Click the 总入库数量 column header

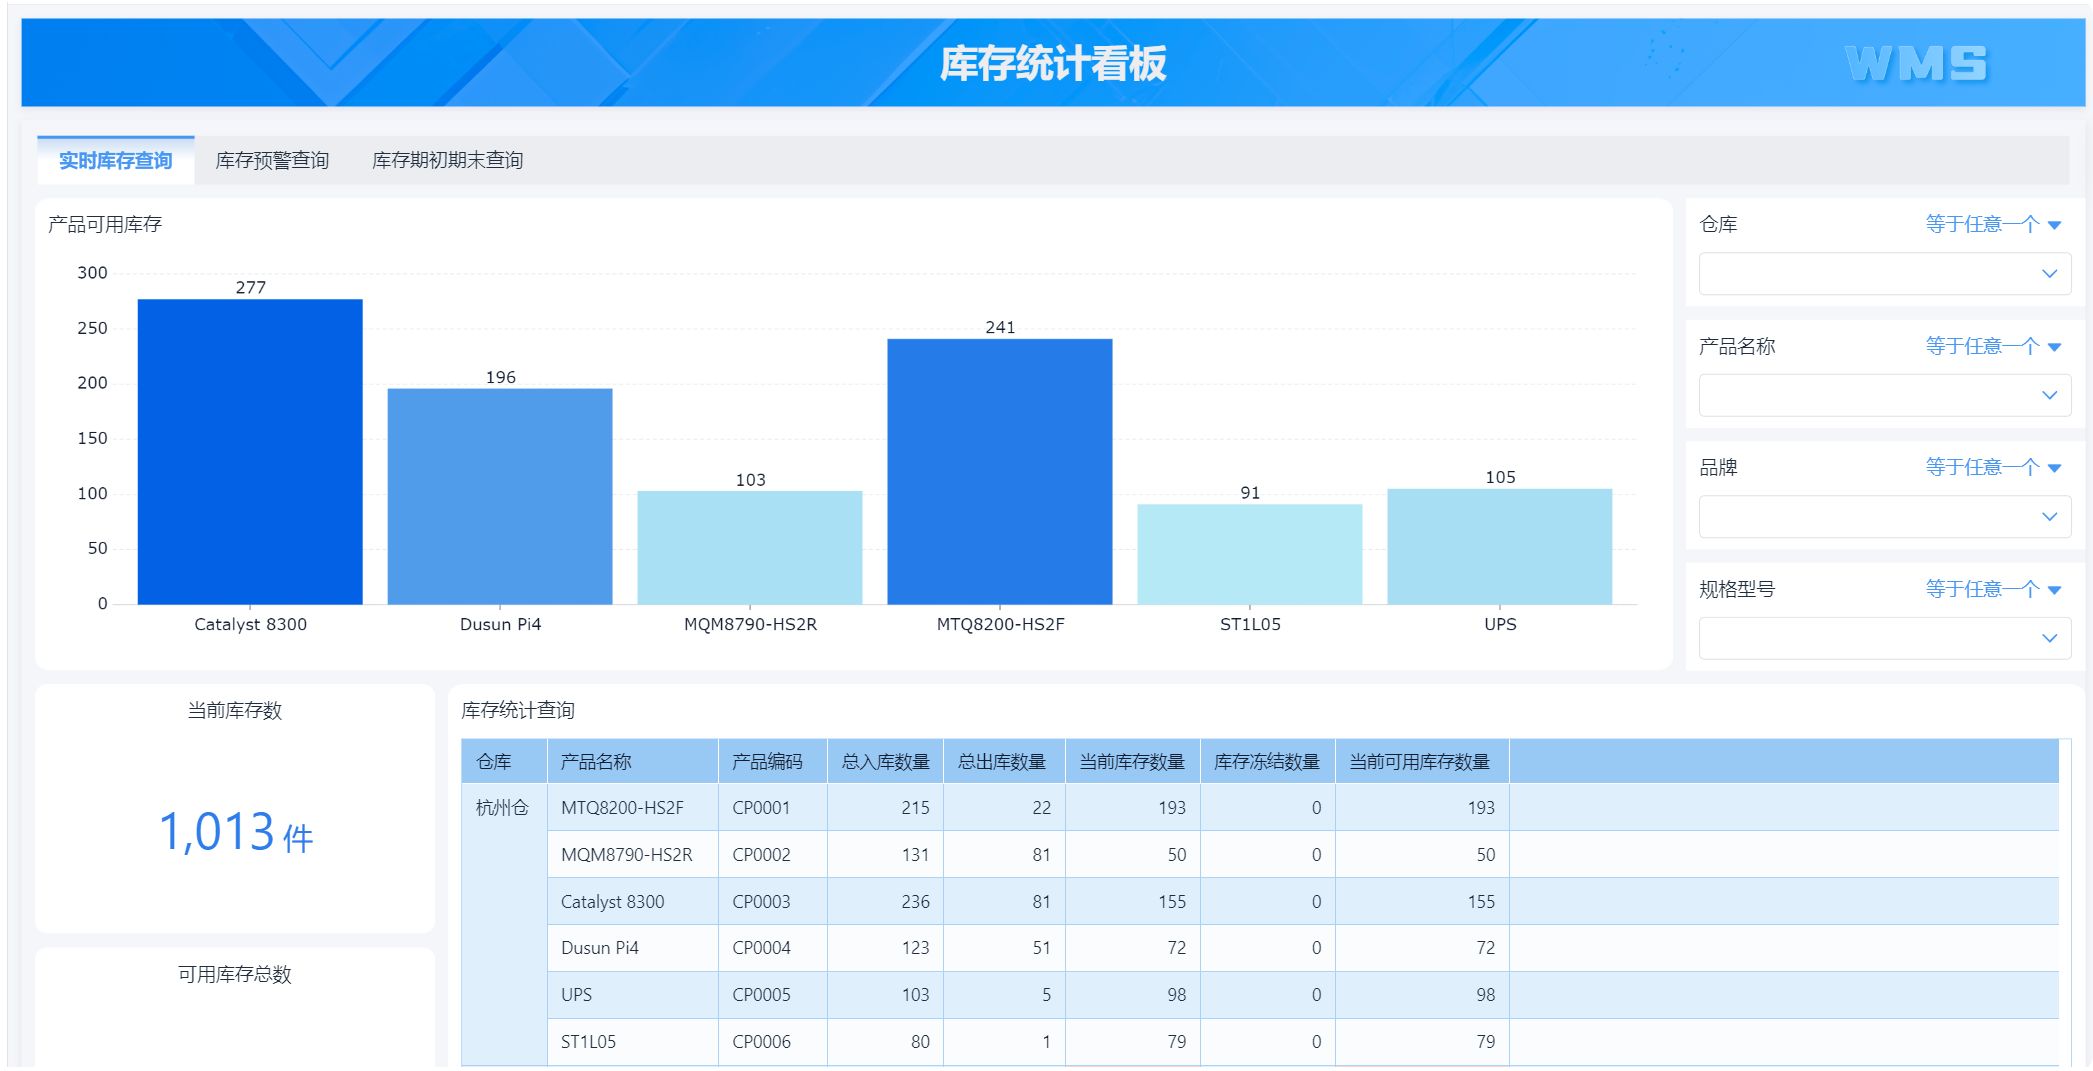tap(885, 761)
